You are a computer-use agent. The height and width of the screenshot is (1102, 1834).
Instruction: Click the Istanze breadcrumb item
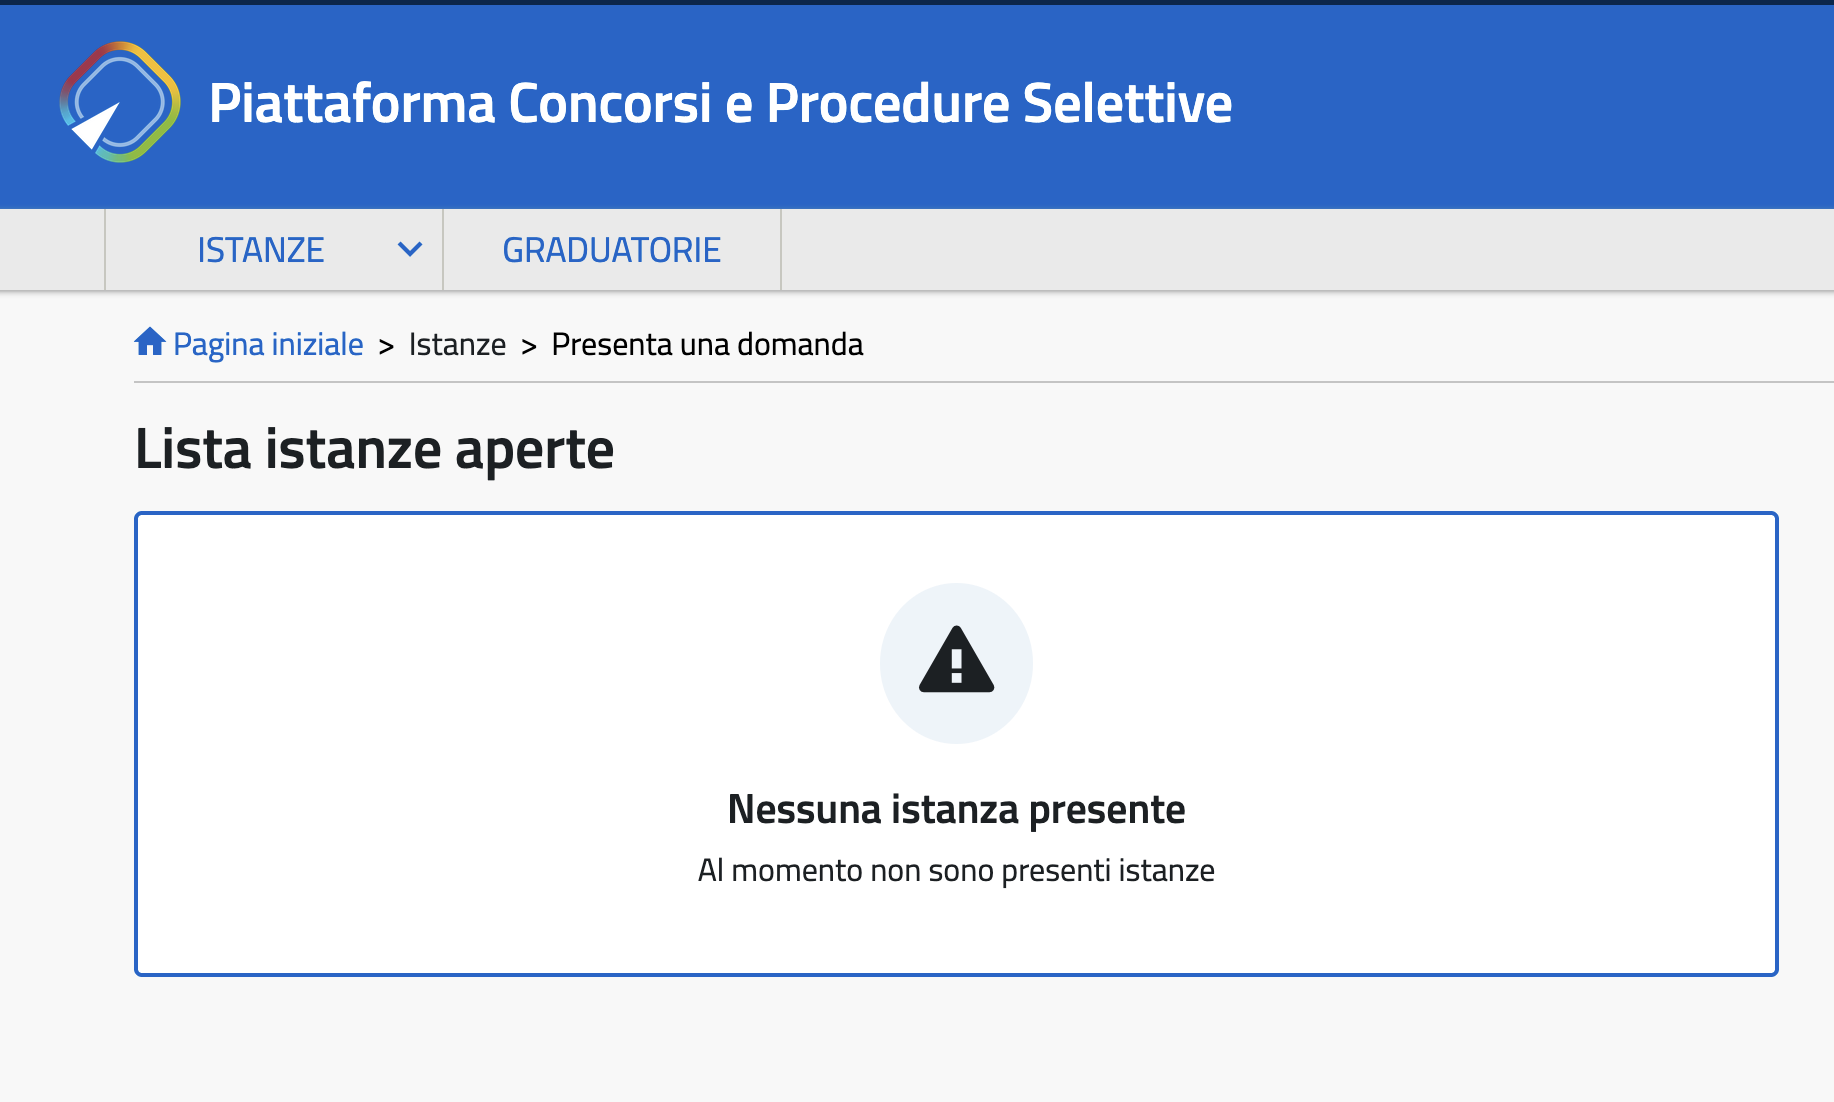(457, 344)
